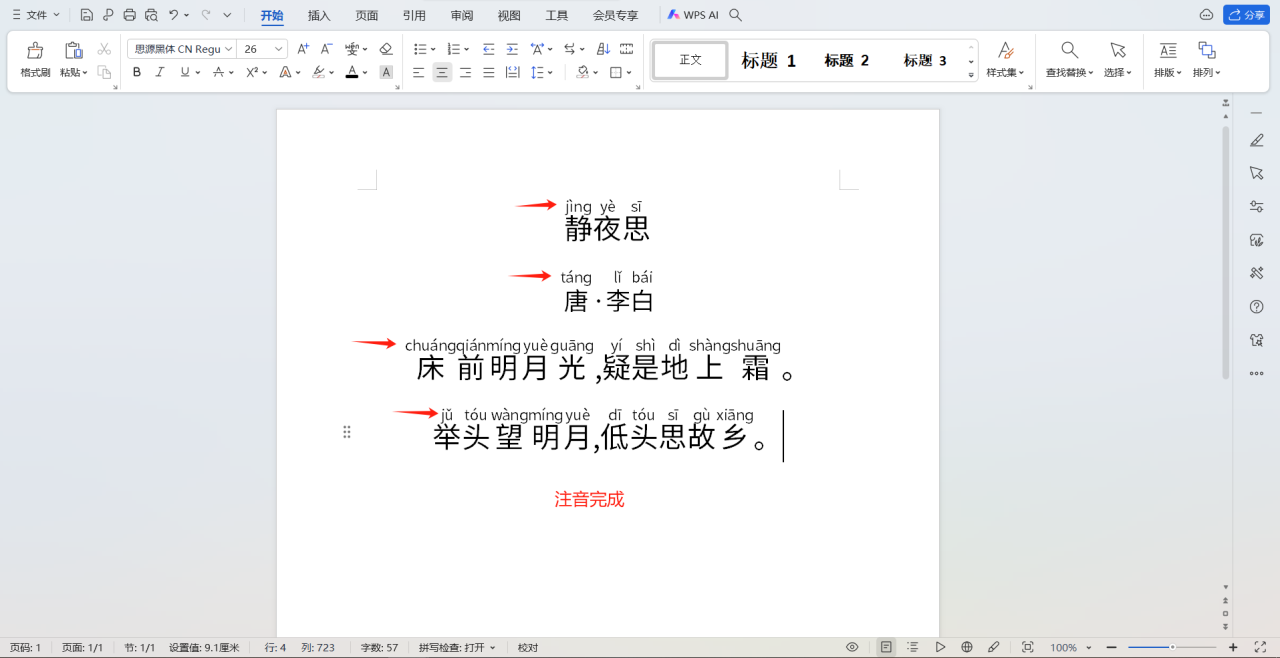Click the search magnifier next to WPS AI
The height and width of the screenshot is (658, 1280).
(x=736, y=15)
